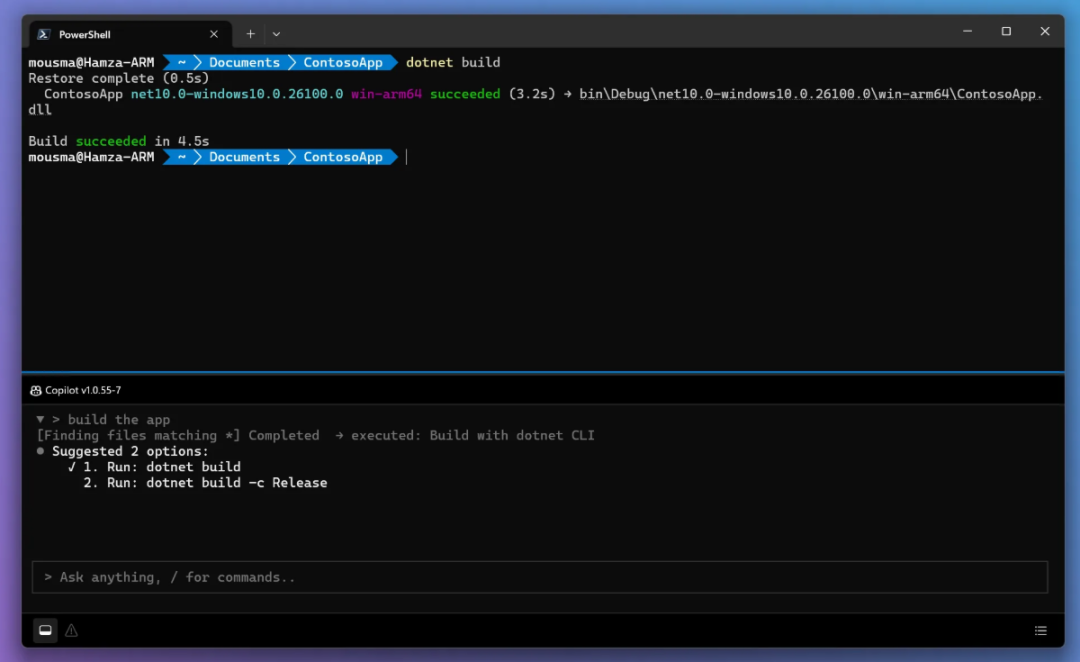Click 'Restore complete (0.5s)' line

pos(118,79)
